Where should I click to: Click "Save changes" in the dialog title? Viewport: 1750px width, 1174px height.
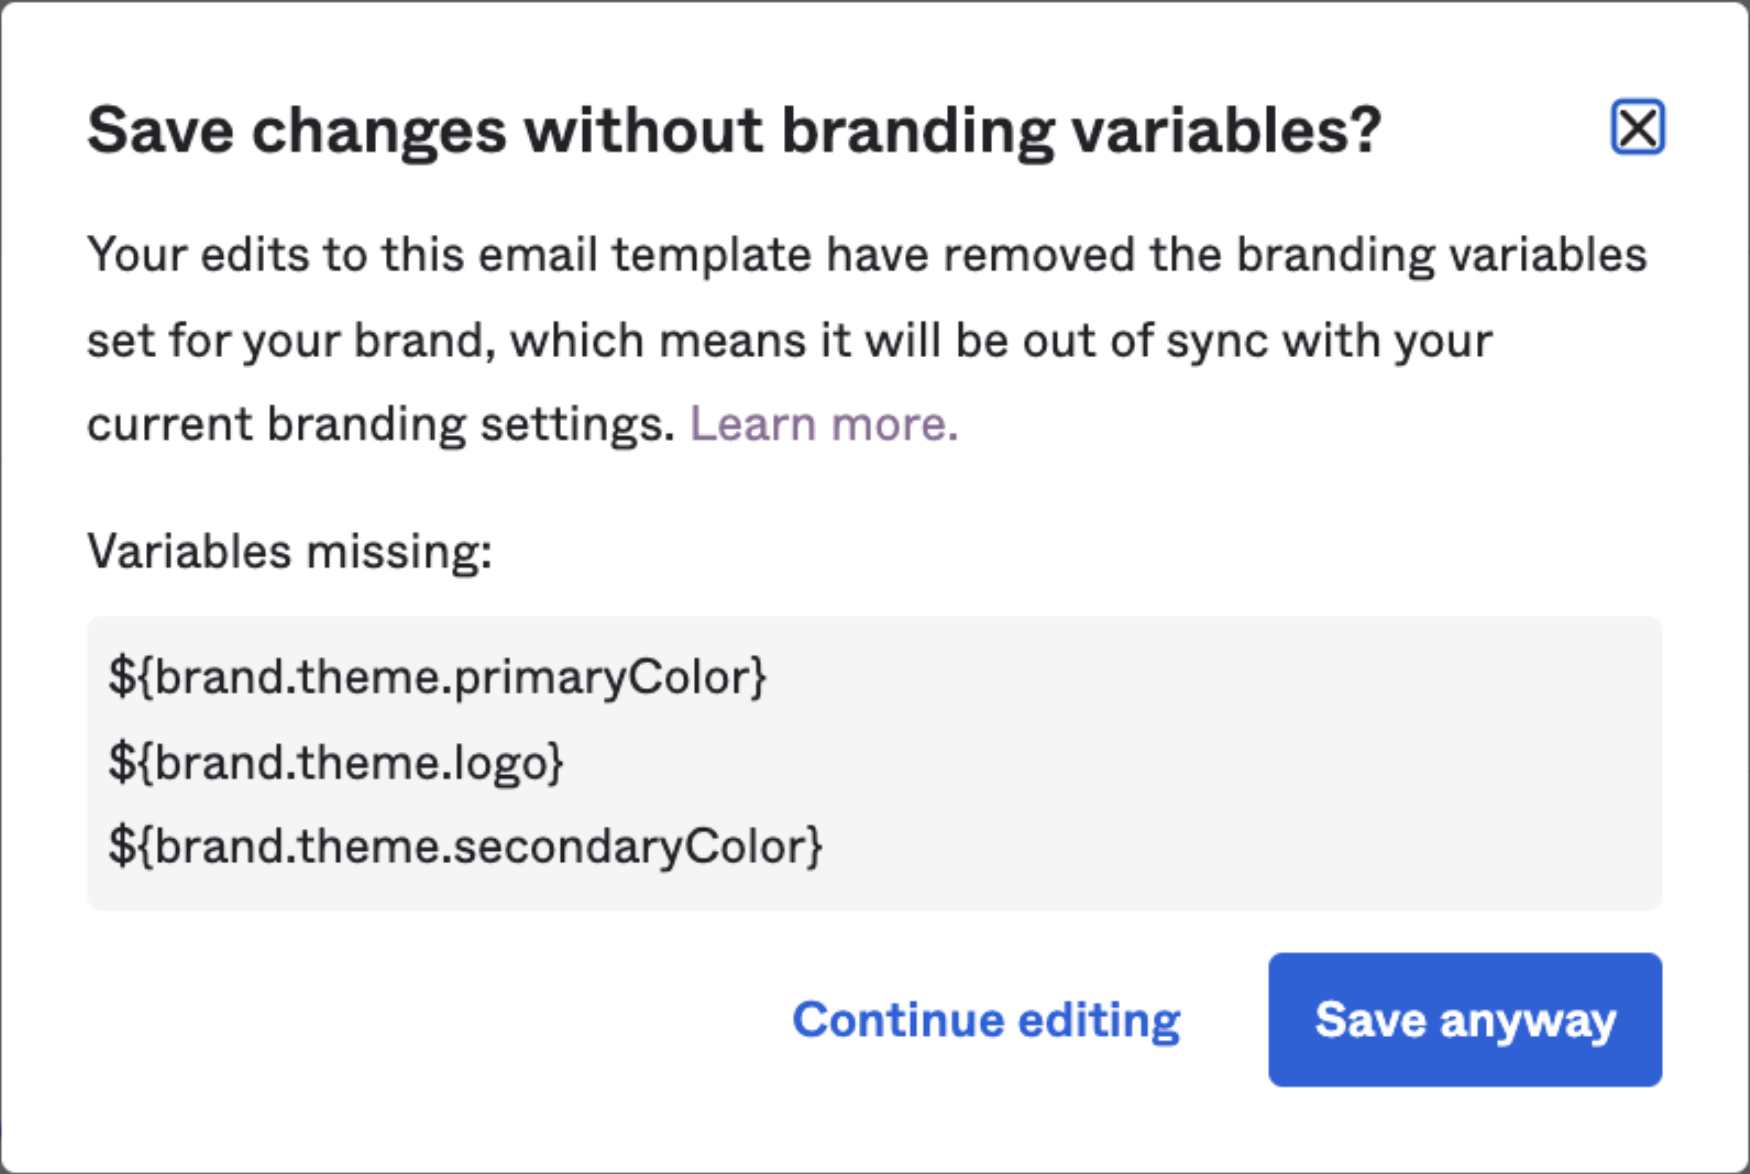point(297,131)
